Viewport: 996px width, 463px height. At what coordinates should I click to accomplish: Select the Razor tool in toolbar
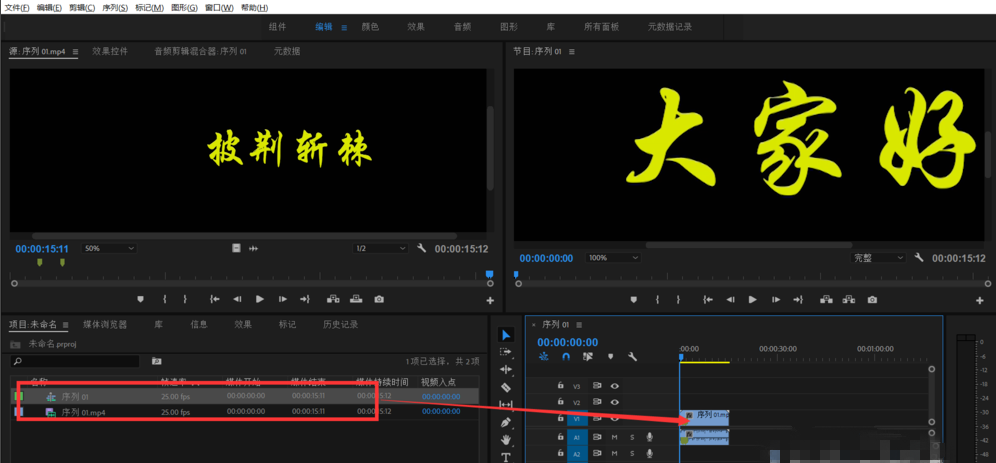(506, 386)
